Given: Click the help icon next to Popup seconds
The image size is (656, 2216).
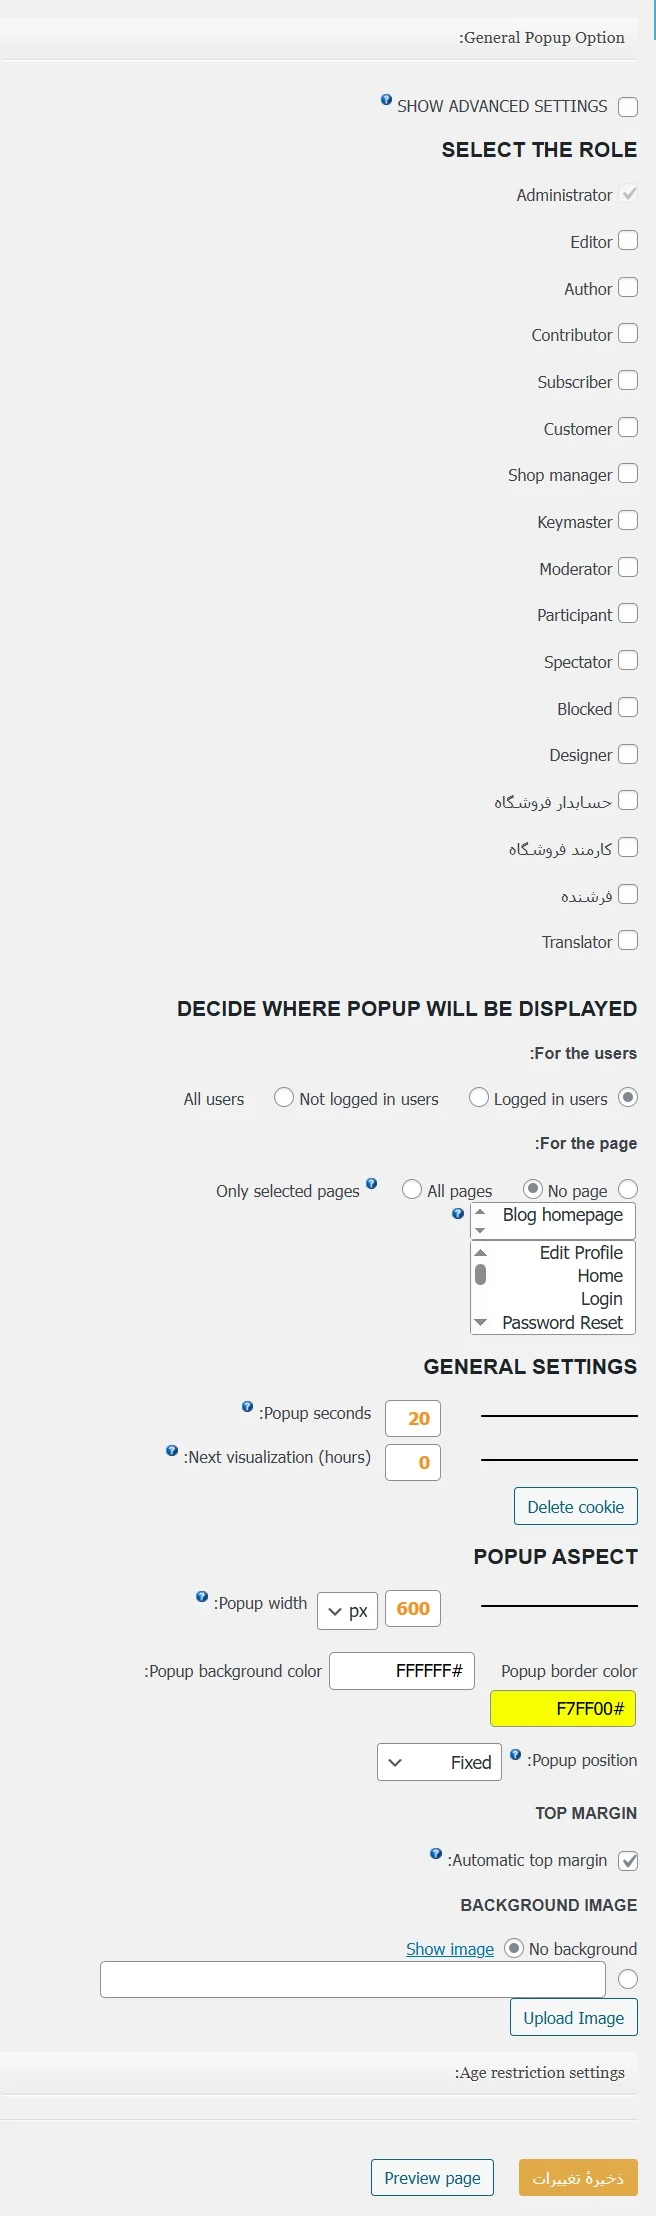Looking at the screenshot, I should (248, 1405).
